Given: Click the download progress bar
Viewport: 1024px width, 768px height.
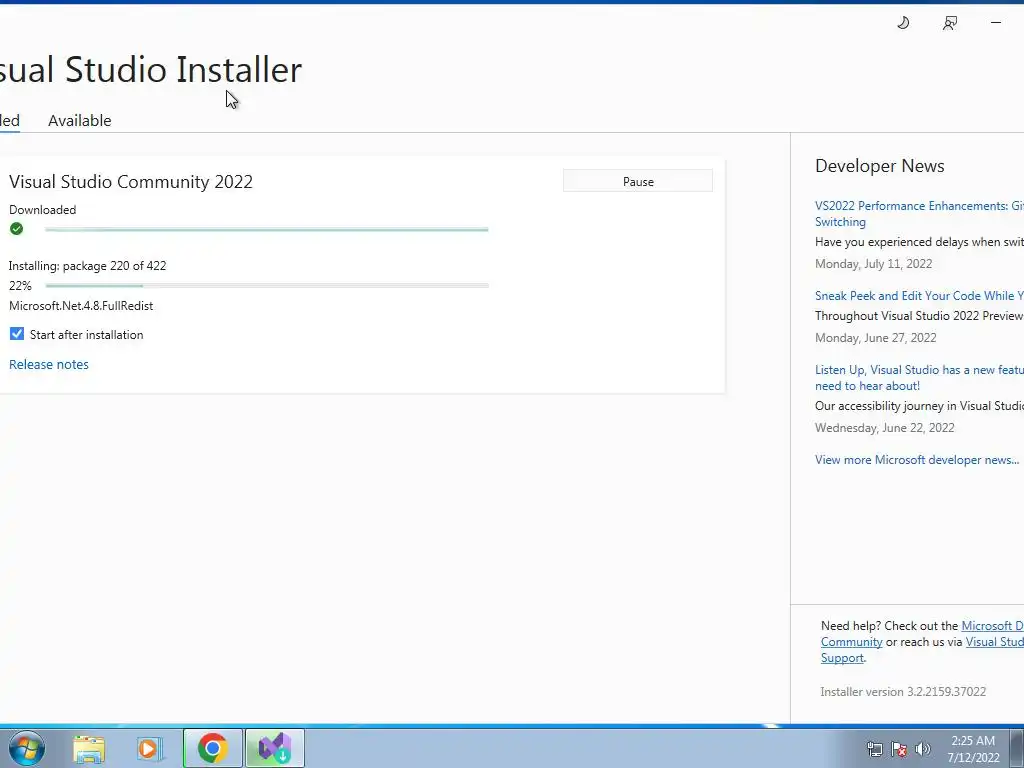Looking at the screenshot, I should pyautogui.click(x=266, y=229).
